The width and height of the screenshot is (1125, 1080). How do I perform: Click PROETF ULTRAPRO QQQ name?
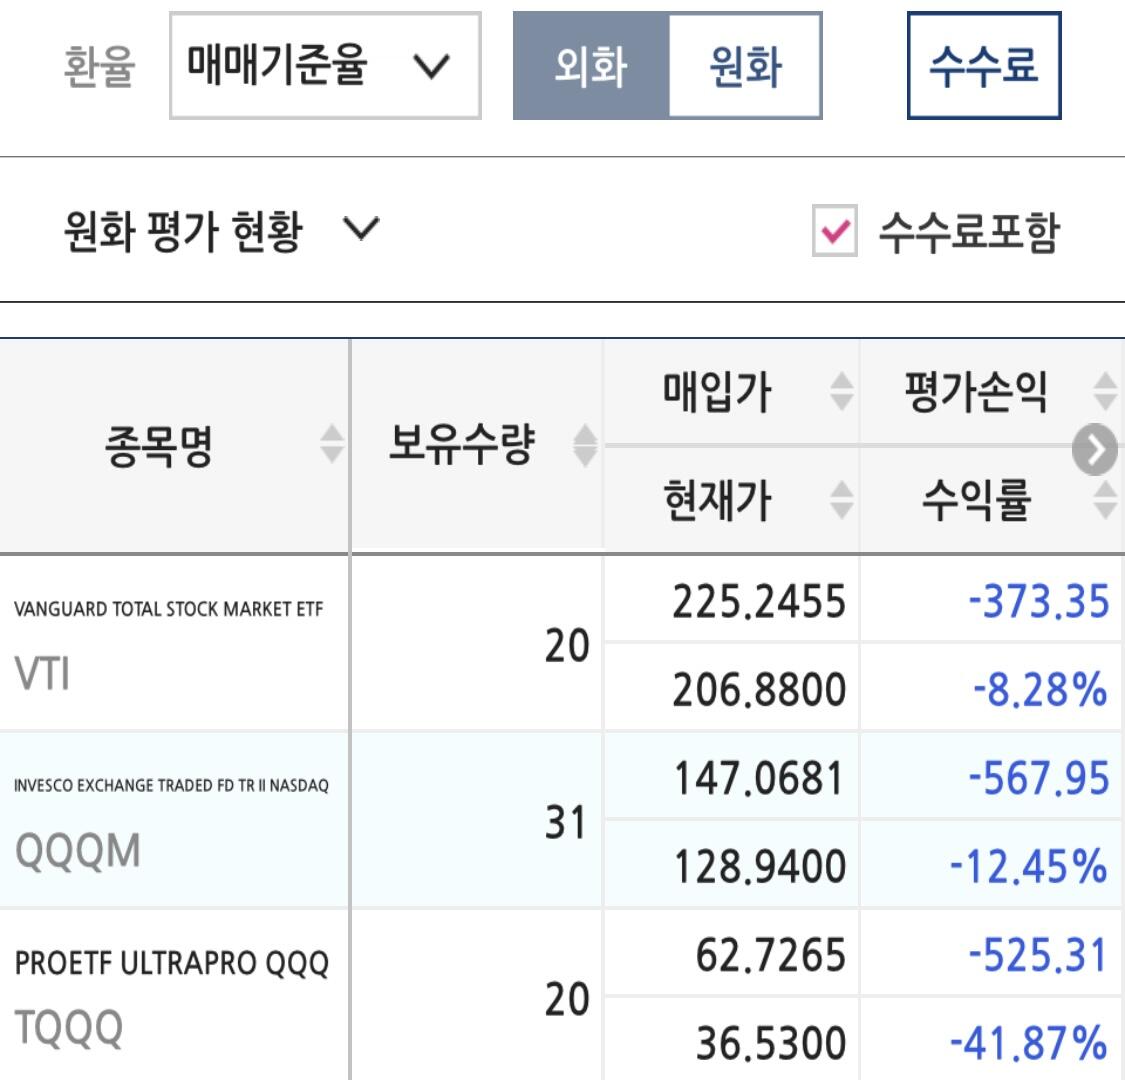tap(172, 963)
